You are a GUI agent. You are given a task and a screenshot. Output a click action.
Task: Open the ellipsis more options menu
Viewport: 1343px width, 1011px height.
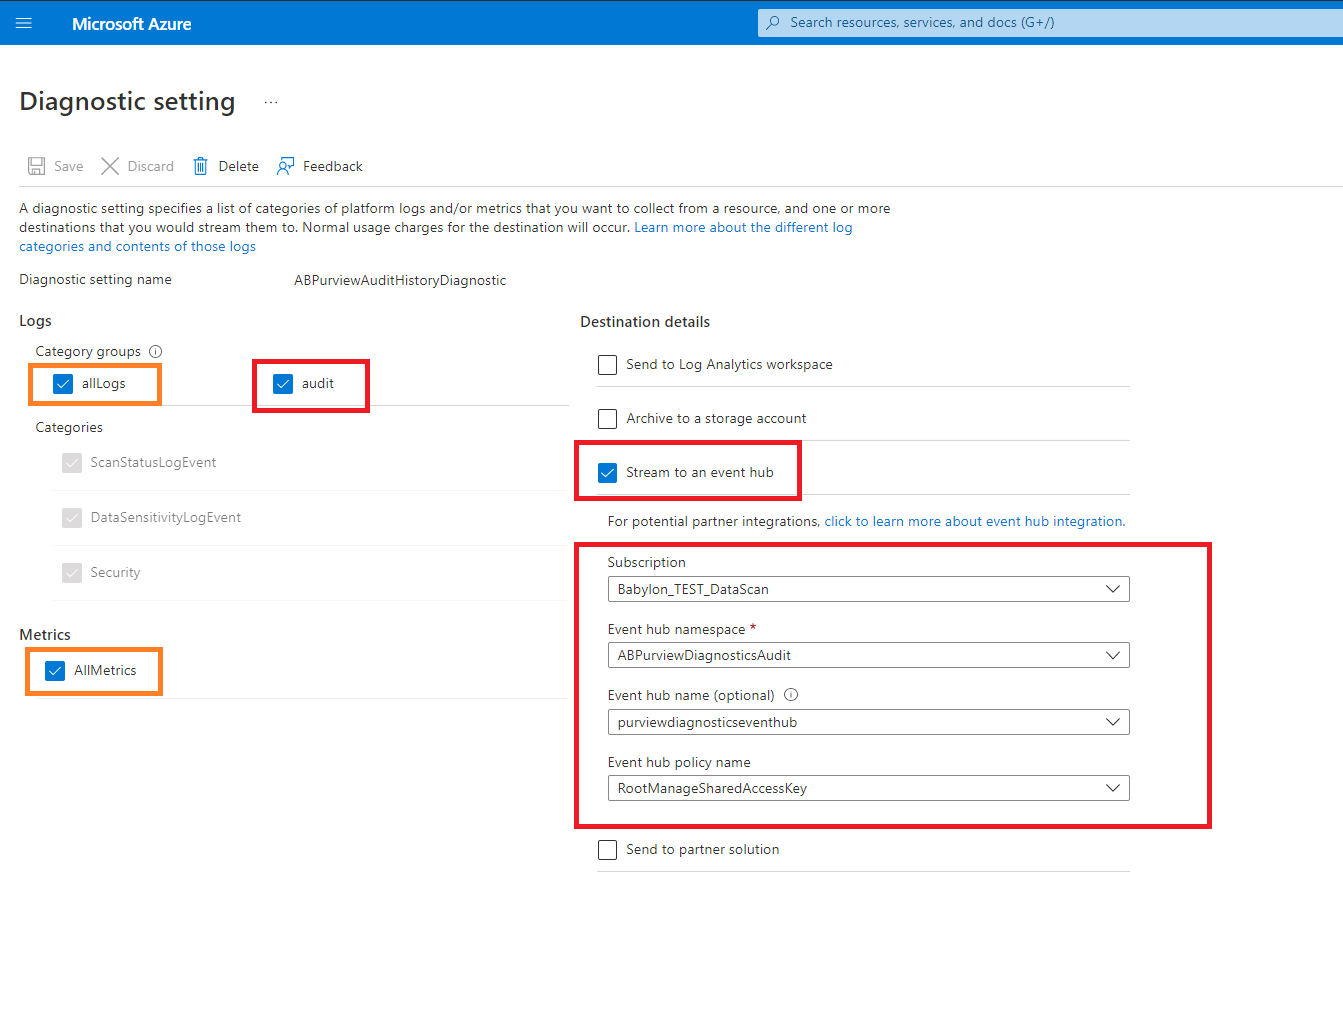coord(271,102)
